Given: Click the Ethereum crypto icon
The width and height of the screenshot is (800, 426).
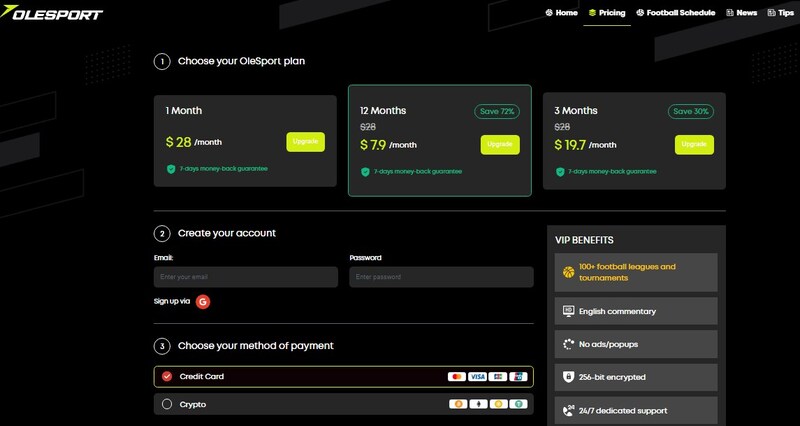Looking at the screenshot, I should point(477,404).
